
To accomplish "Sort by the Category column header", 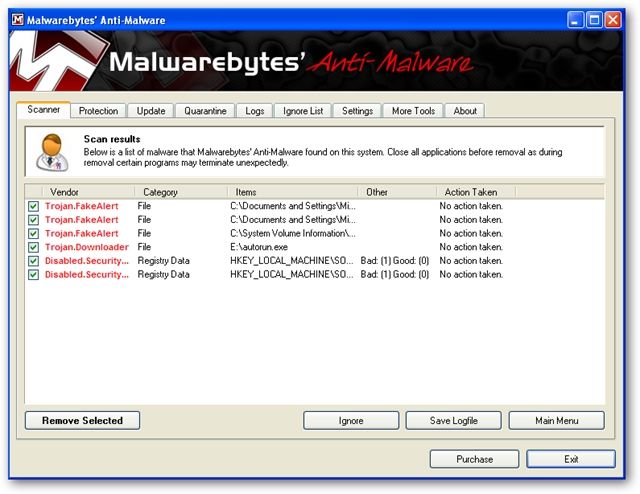I will tap(181, 192).
